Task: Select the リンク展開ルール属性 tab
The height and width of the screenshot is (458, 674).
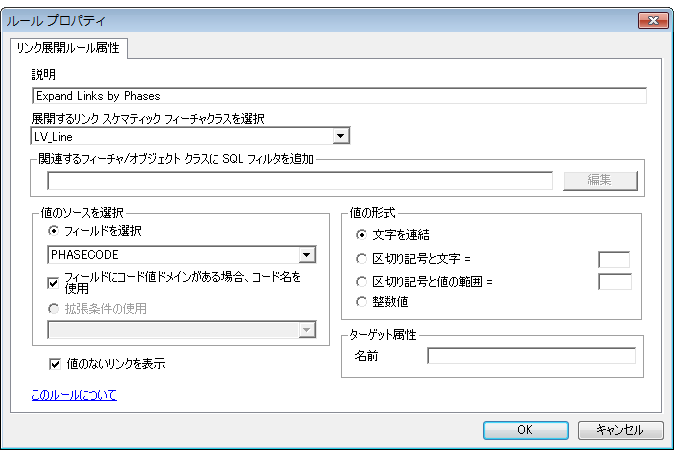Action: point(66,49)
